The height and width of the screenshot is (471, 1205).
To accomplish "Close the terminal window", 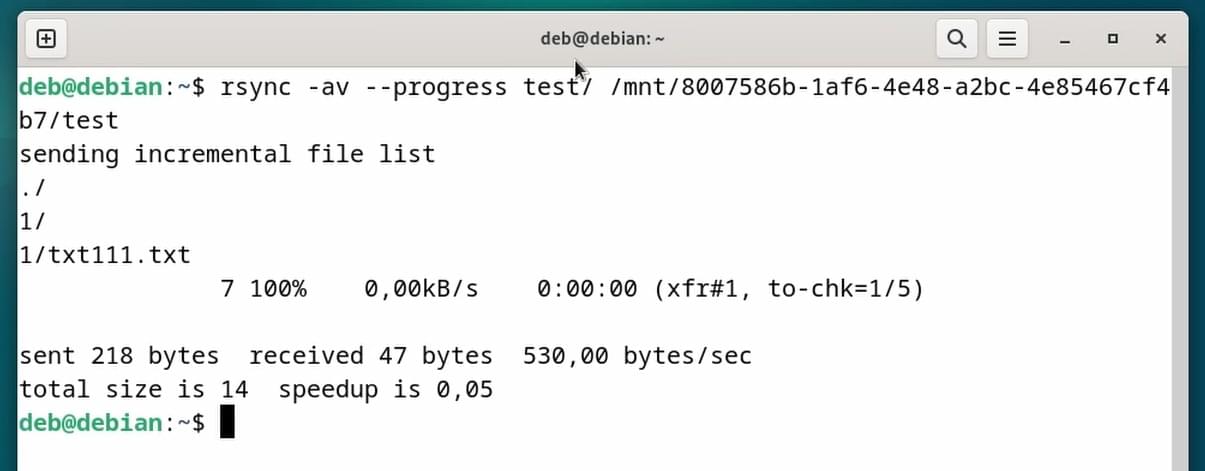I will 1160,40.
